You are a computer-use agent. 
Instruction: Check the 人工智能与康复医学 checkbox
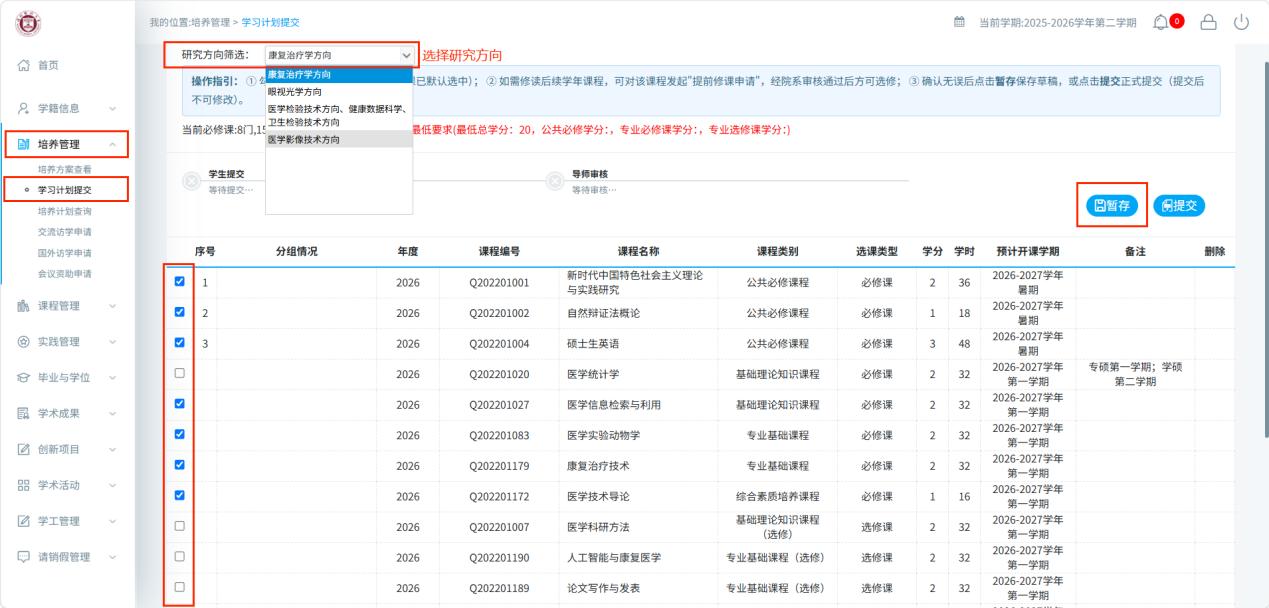click(179, 556)
